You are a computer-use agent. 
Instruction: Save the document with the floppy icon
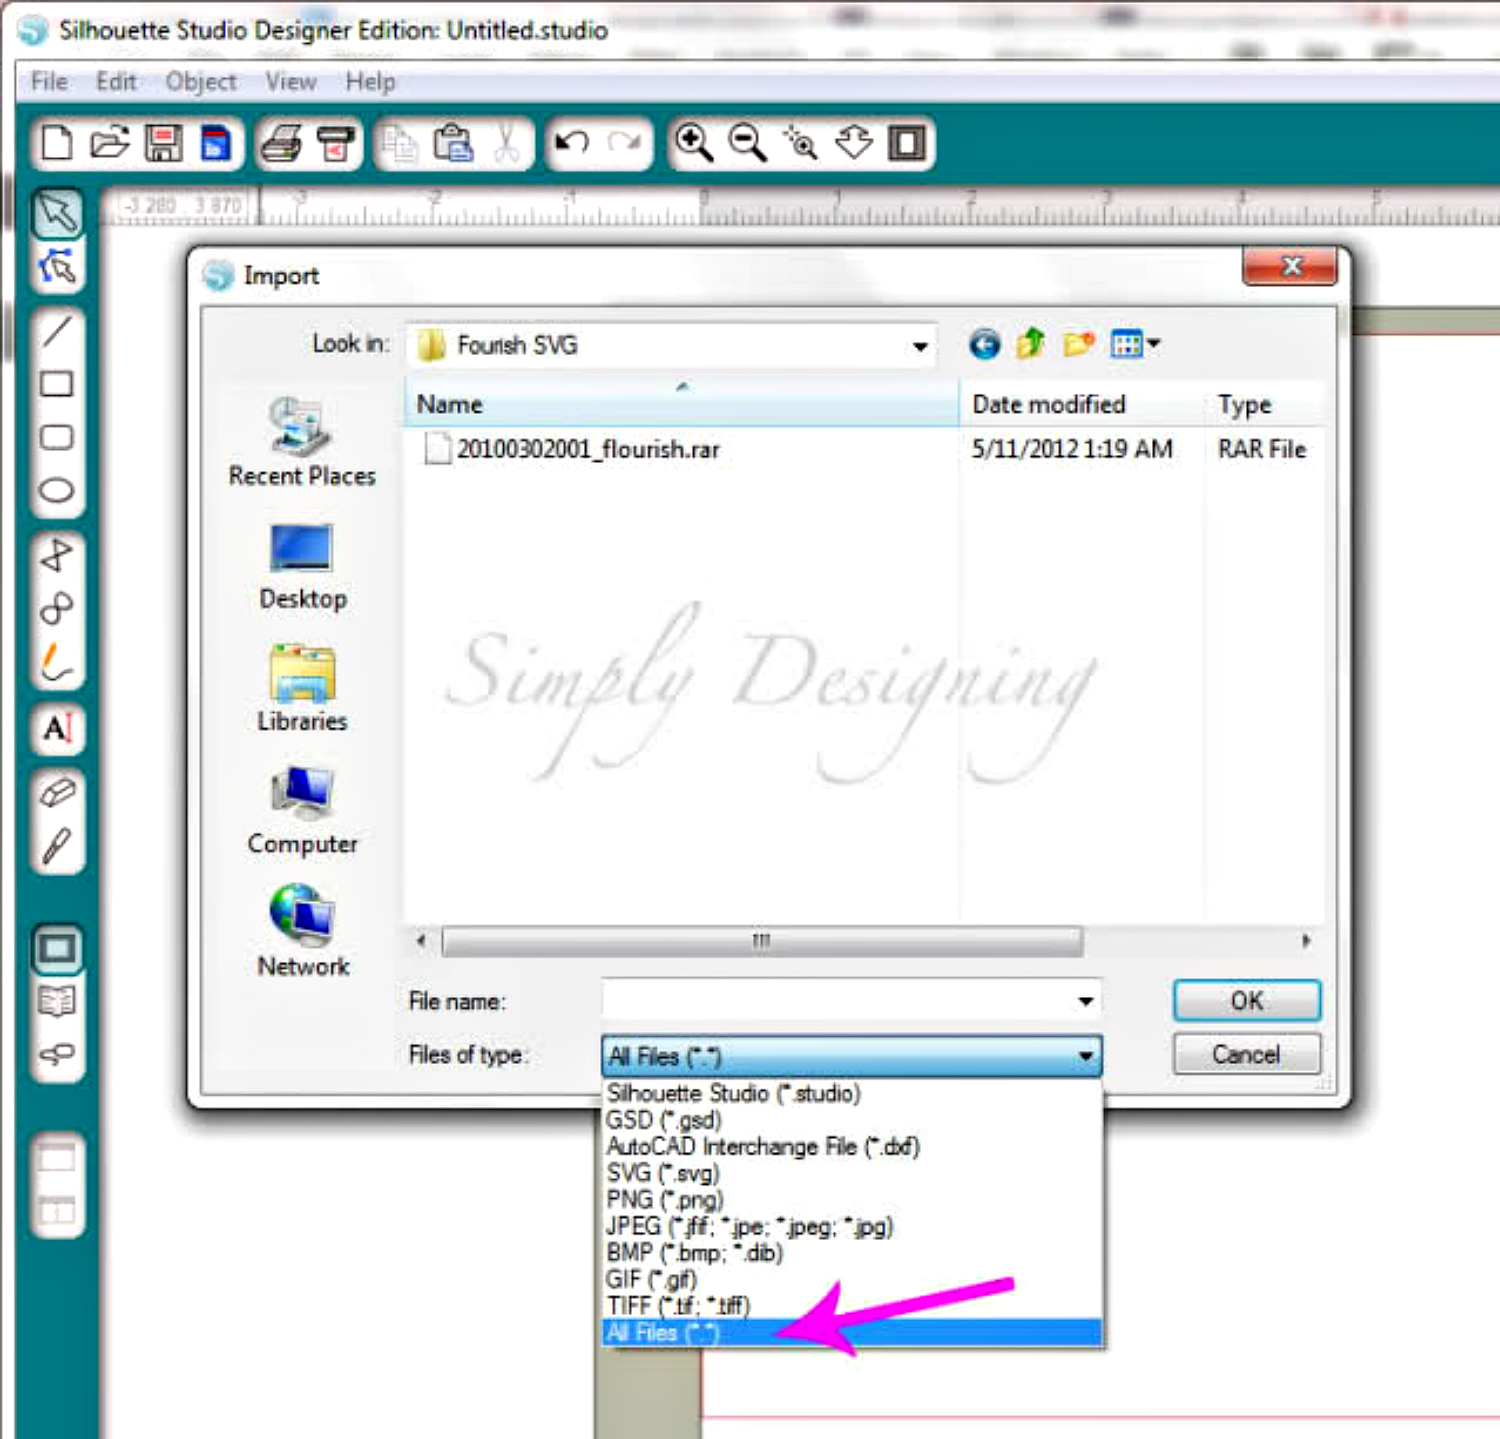point(164,143)
